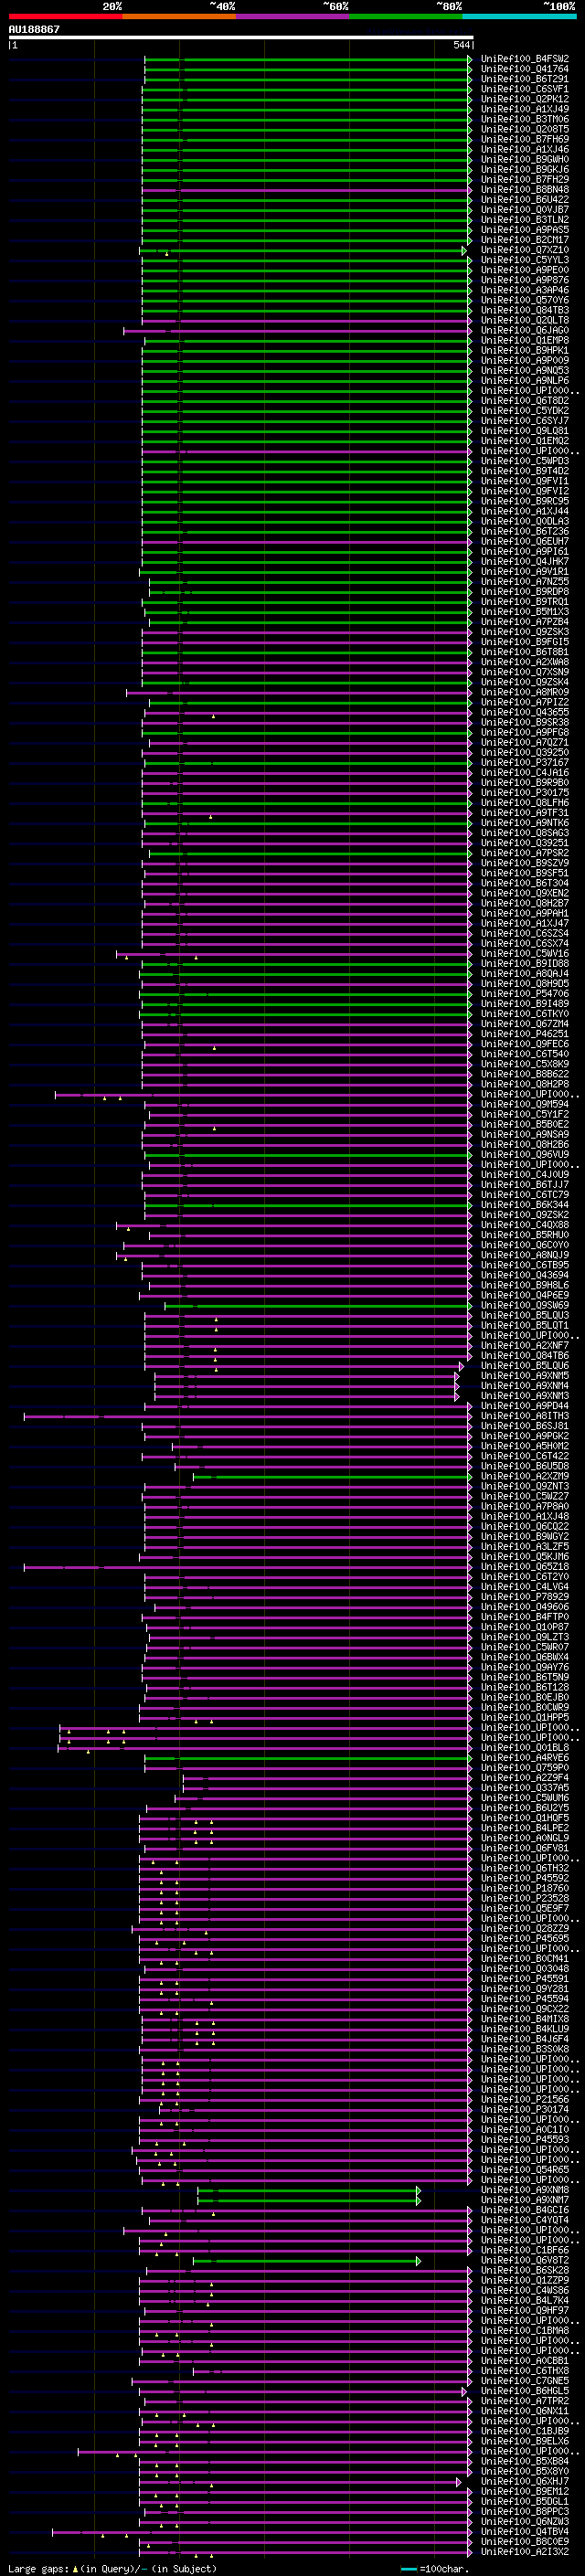
Task: Select the UniRef100_Q9XEN2 label
Action: 525,894
